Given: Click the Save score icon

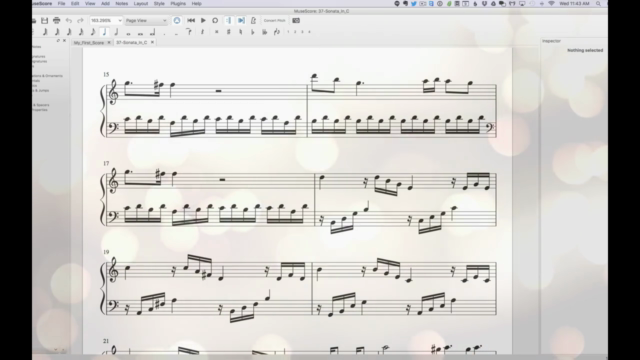Looking at the screenshot, I should tap(44, 20).
